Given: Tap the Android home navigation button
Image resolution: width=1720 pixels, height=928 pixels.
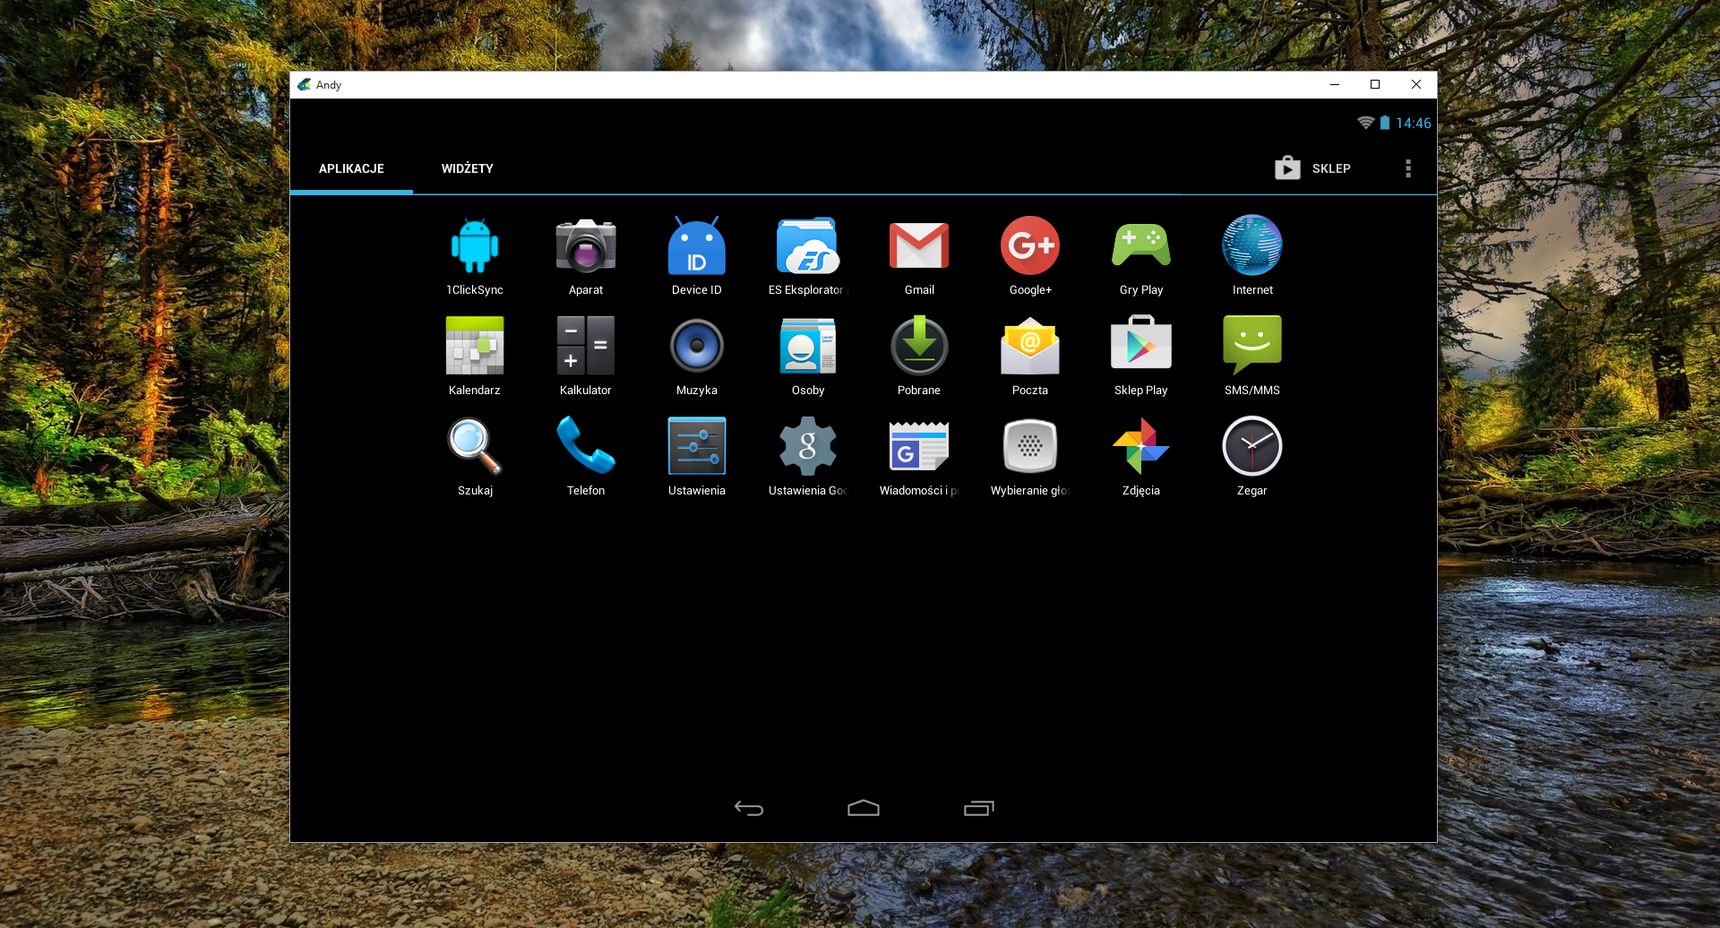Looking at the screenshot, I should tap(864, 808).
